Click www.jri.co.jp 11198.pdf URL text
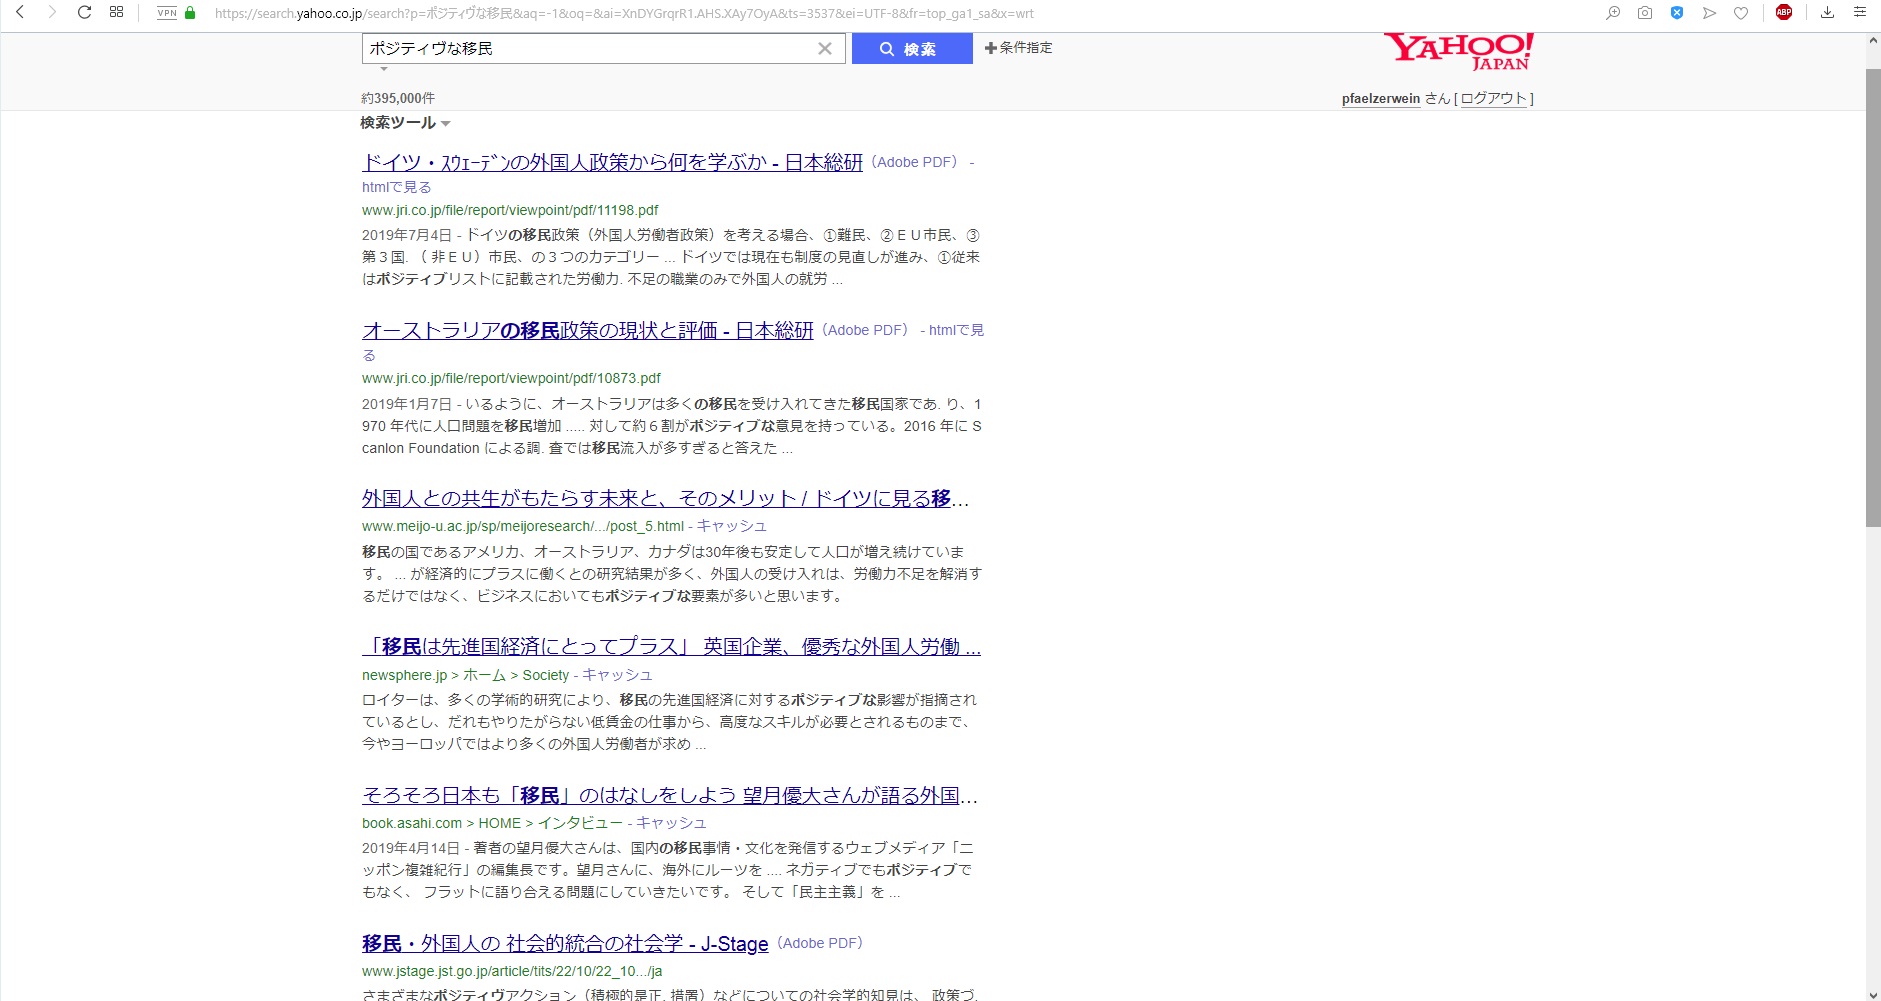Viewport: 1881px width, 1001px height. coord(510,210)
